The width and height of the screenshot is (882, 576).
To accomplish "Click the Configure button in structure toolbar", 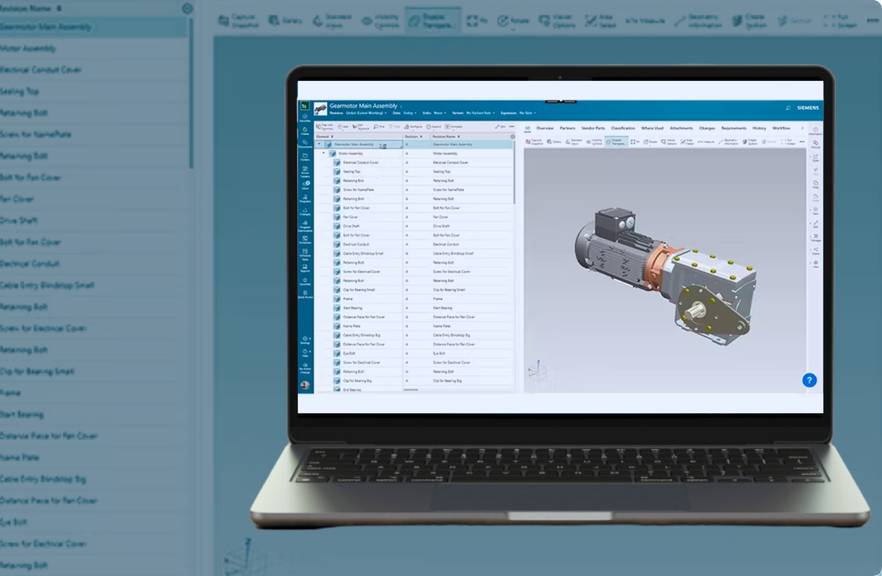I will click(407, 127).
